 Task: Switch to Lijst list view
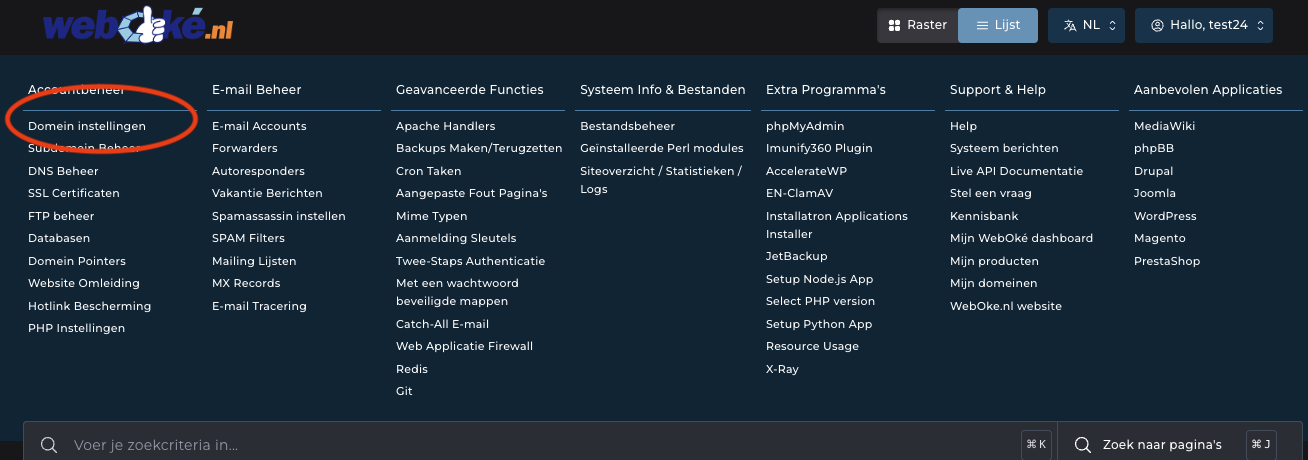point(997,25)
